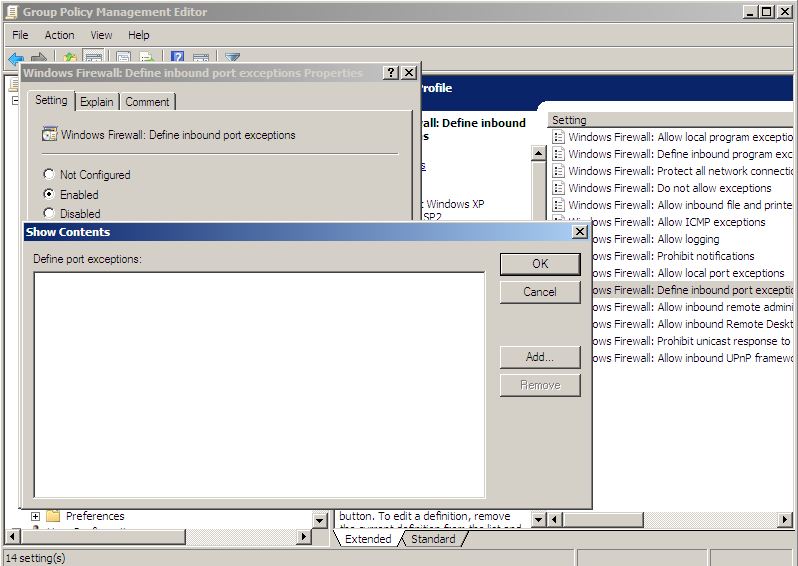Click the Export List toolbar icon
The width and height of the screenshot is (798, 566).
pyautogui.click(x=147, y=58)
